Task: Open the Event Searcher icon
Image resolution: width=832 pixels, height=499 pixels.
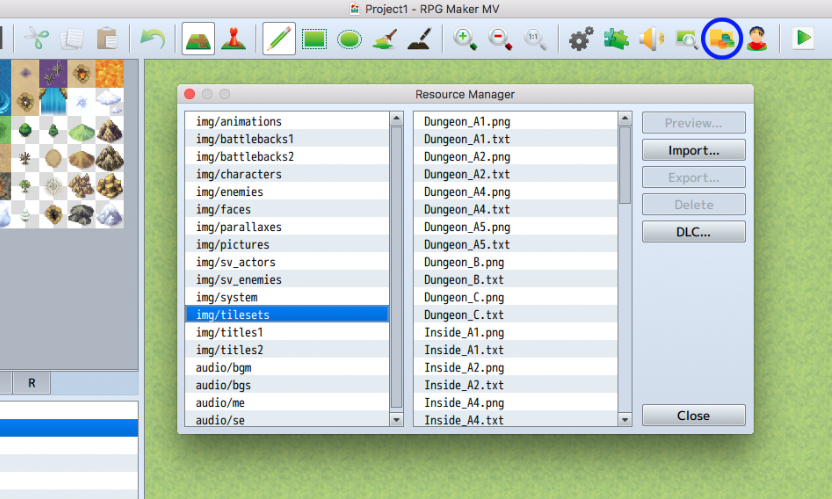Action: pyautogui.click(x=686, y=39)
